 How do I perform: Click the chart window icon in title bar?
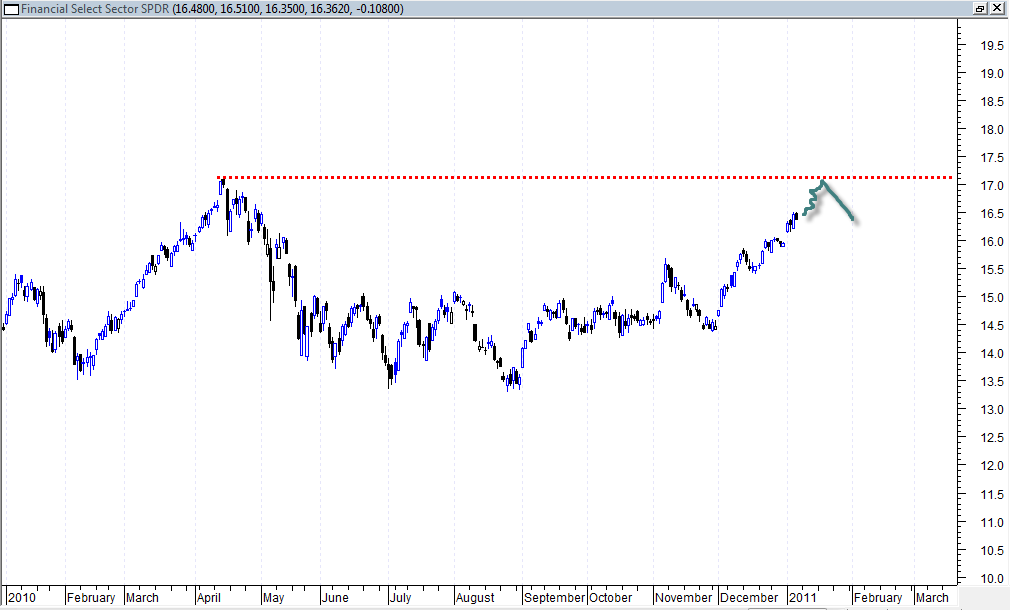[11, 9]
